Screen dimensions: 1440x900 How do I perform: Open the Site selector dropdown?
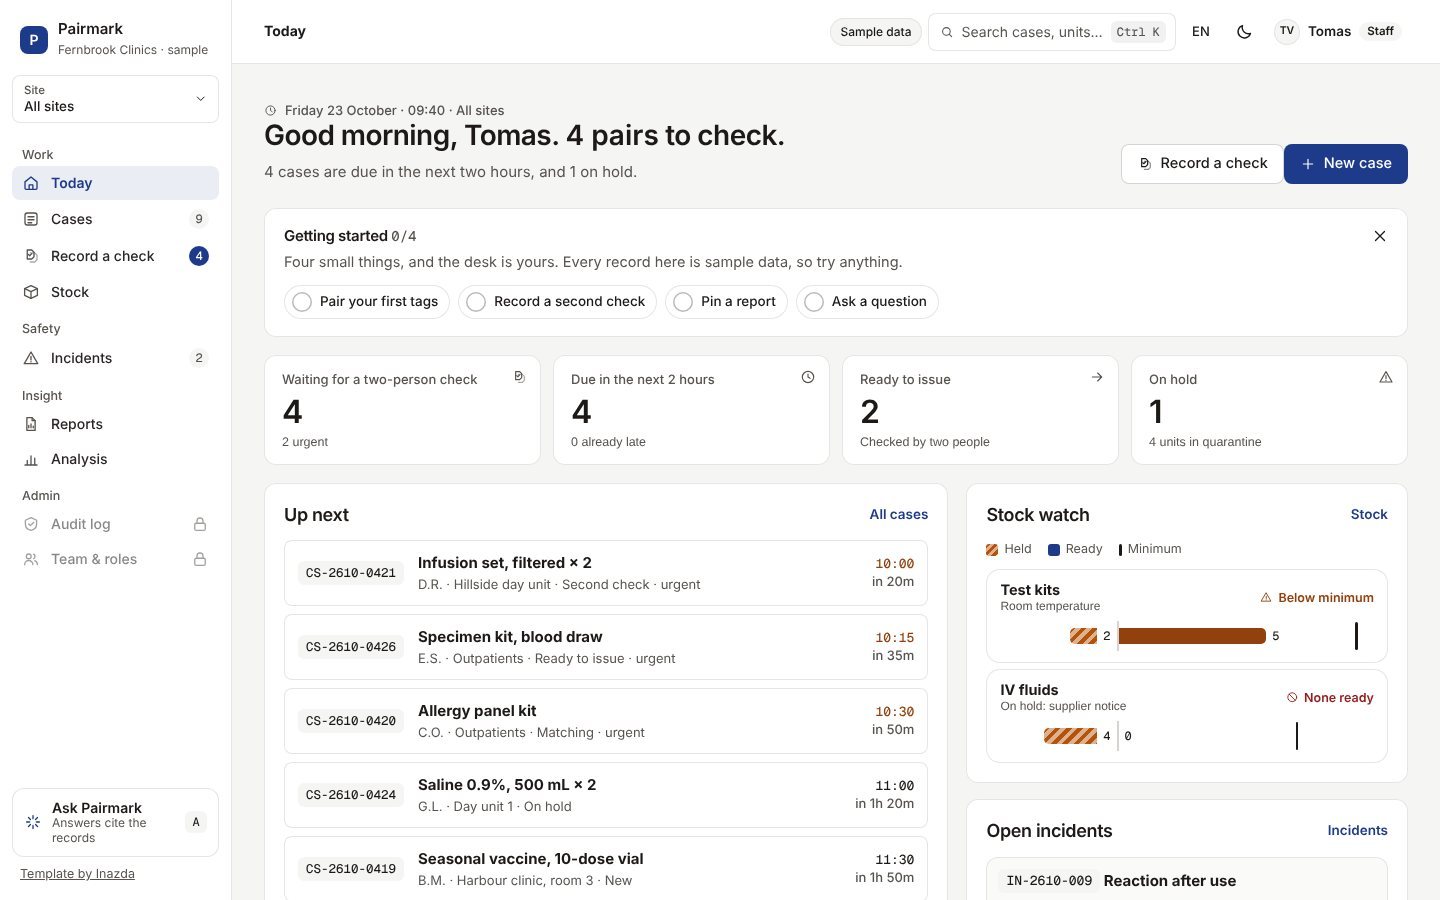tap(115, 99)
